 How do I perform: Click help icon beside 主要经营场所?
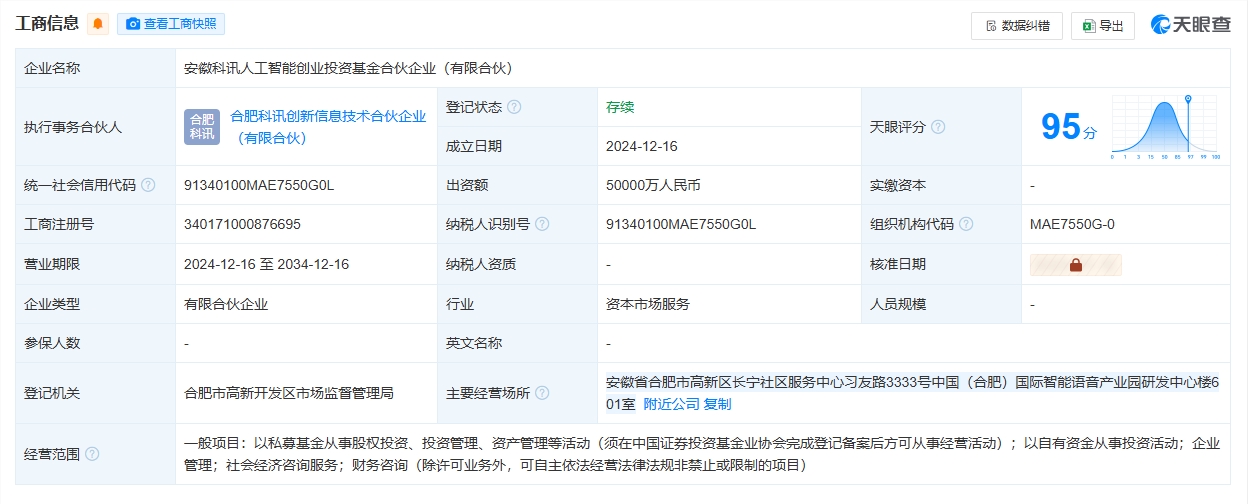[542, 393]
